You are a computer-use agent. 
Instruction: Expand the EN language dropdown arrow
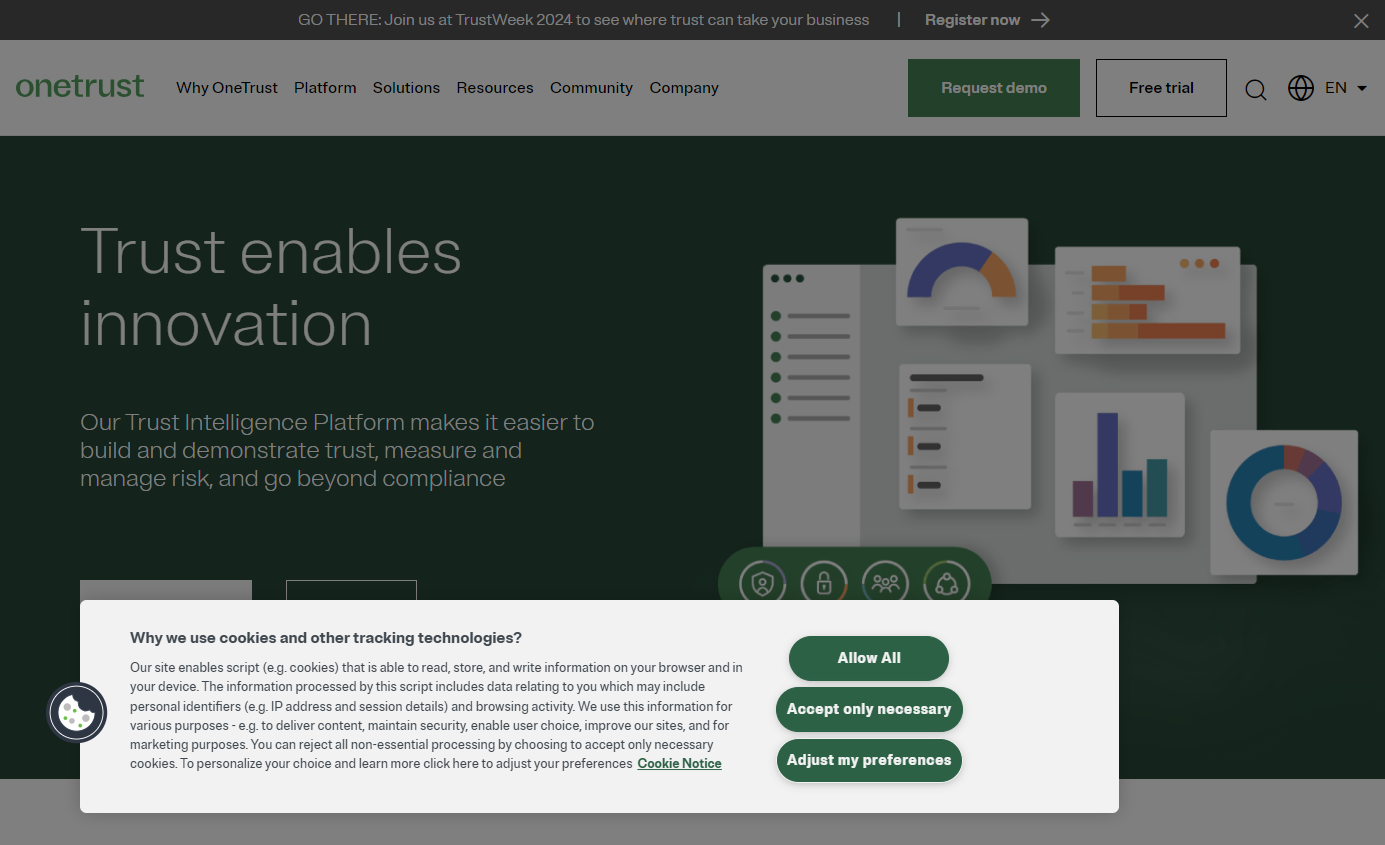click(x=1362, y=88)
